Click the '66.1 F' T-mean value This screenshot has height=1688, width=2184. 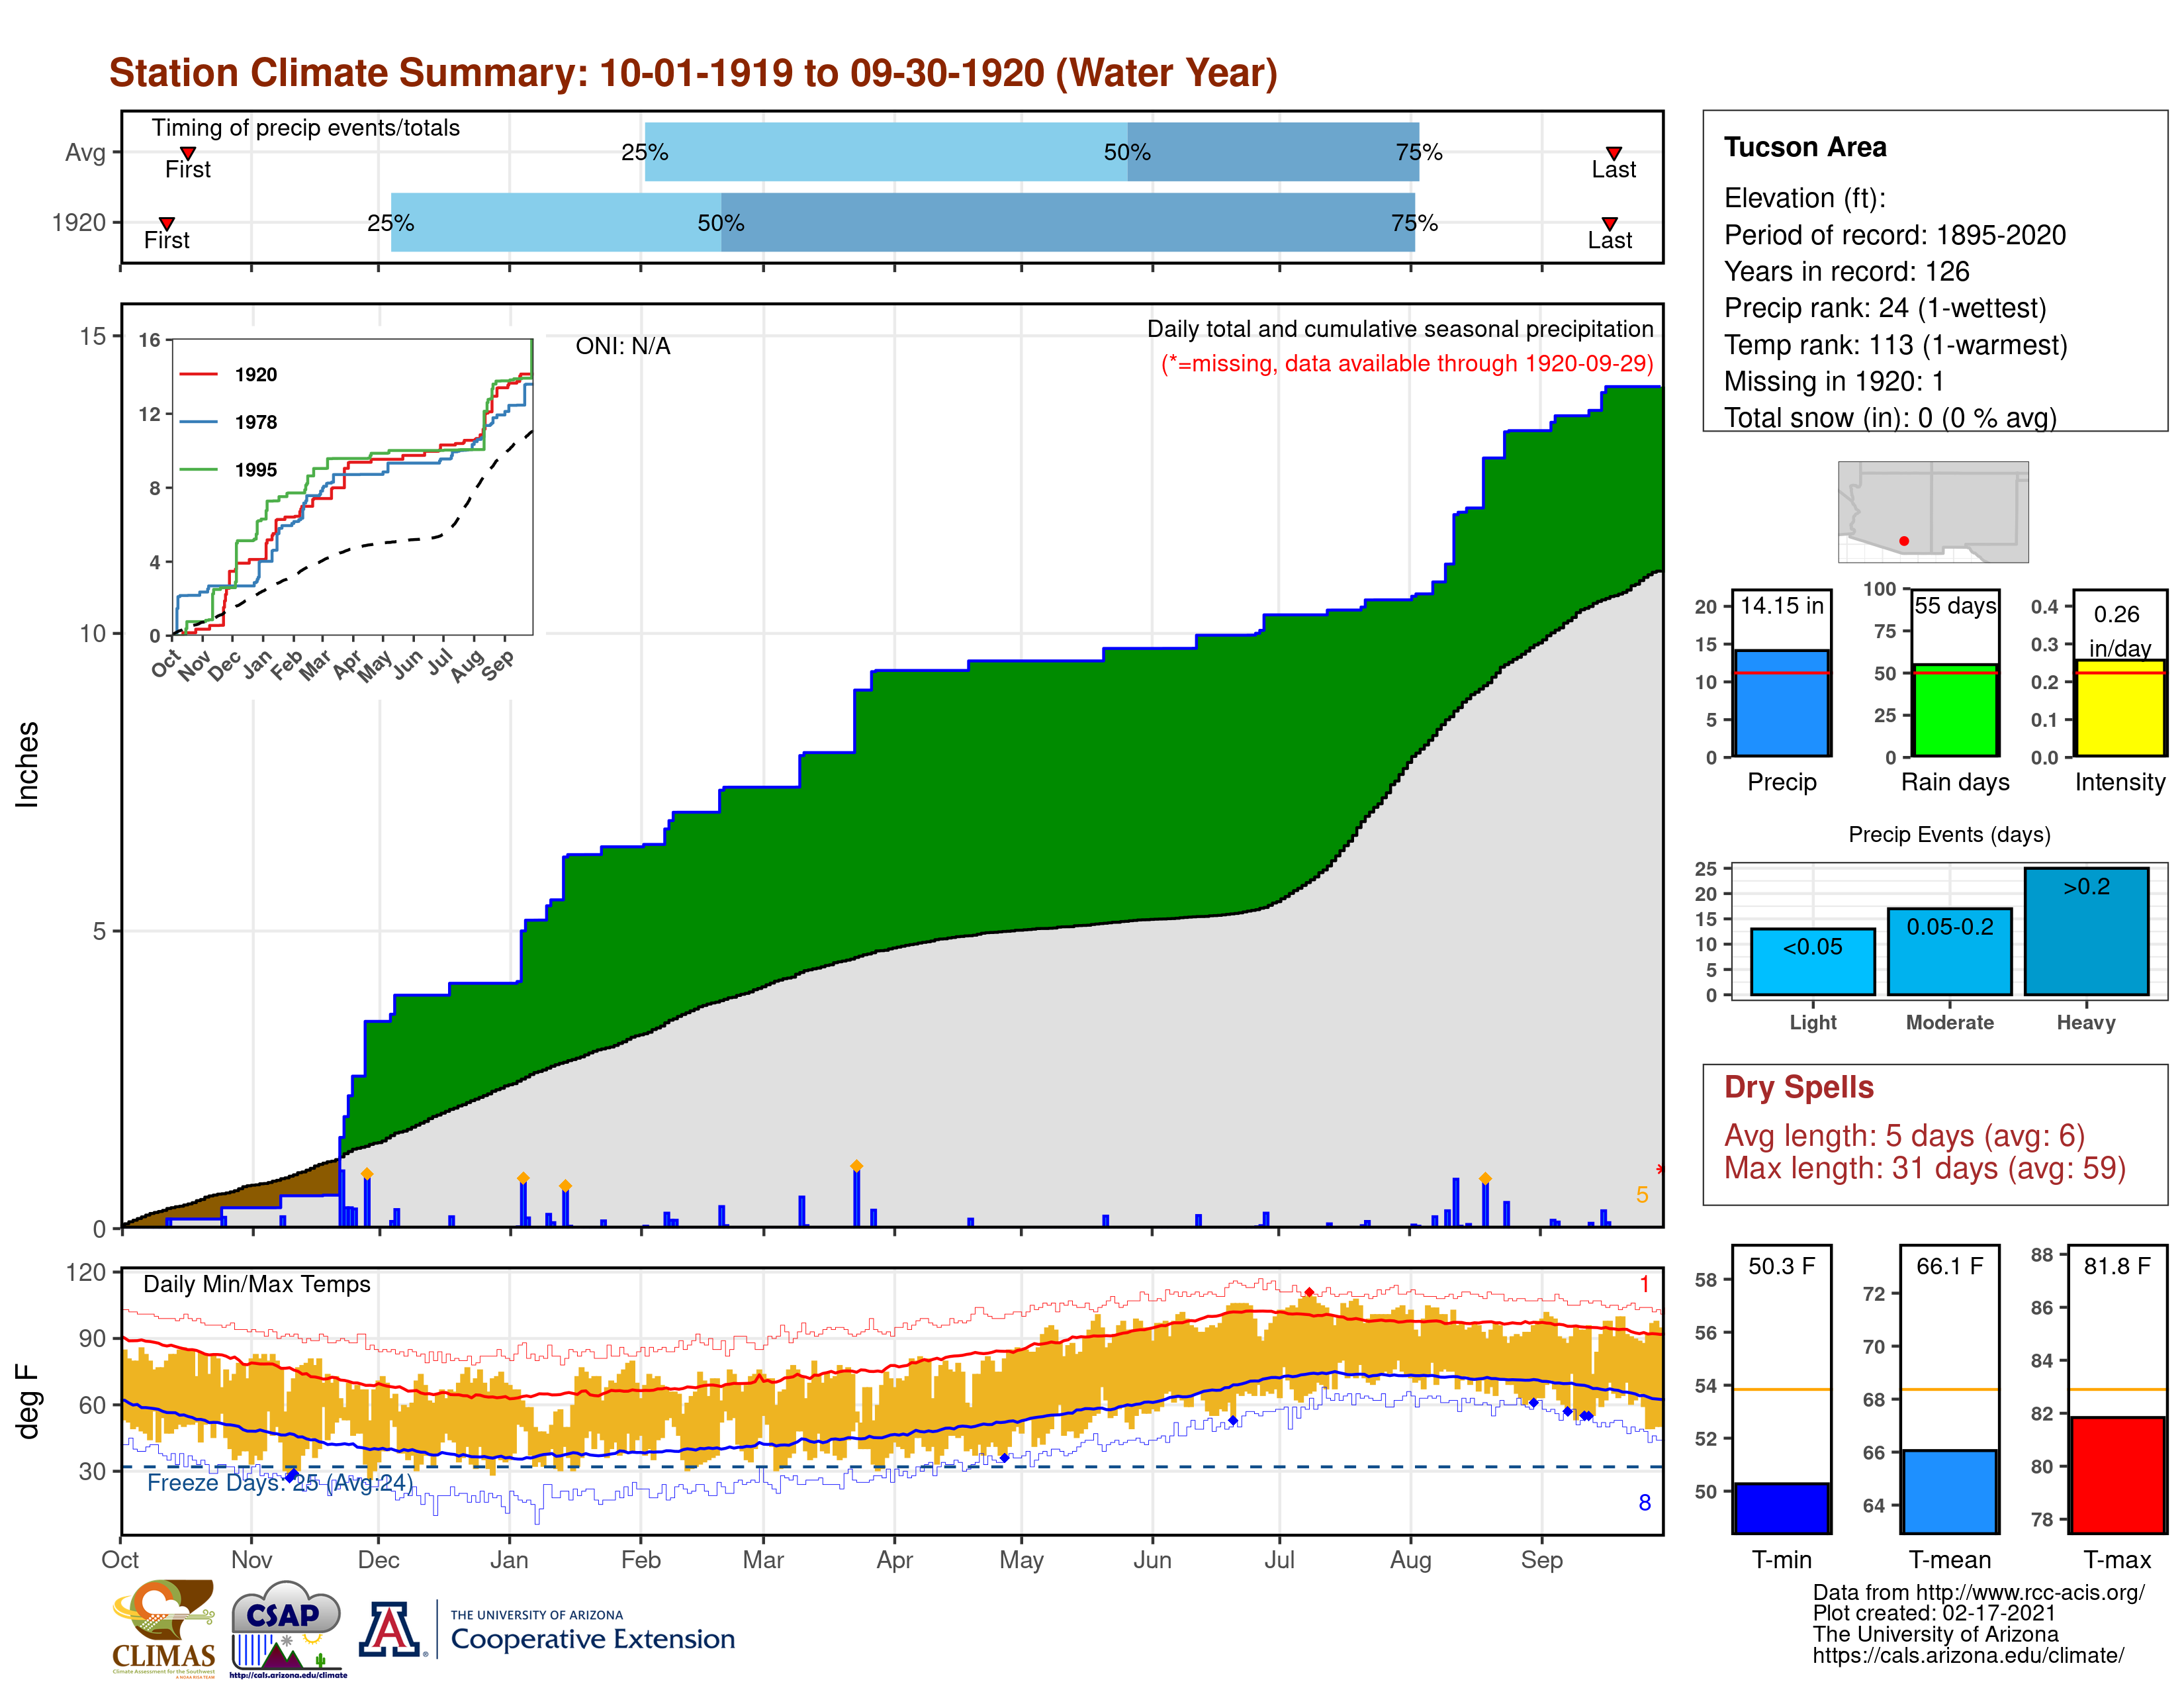[1949, 1266]
